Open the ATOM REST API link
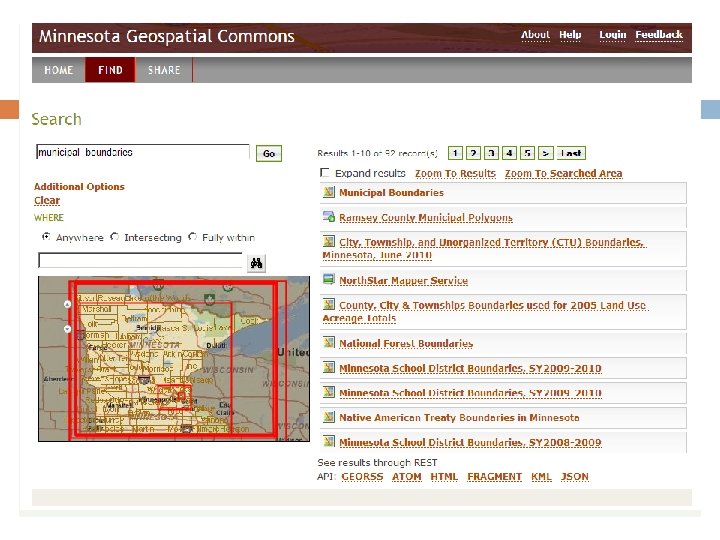The width and height of the screenshot is (720, 540). (406, 477)
